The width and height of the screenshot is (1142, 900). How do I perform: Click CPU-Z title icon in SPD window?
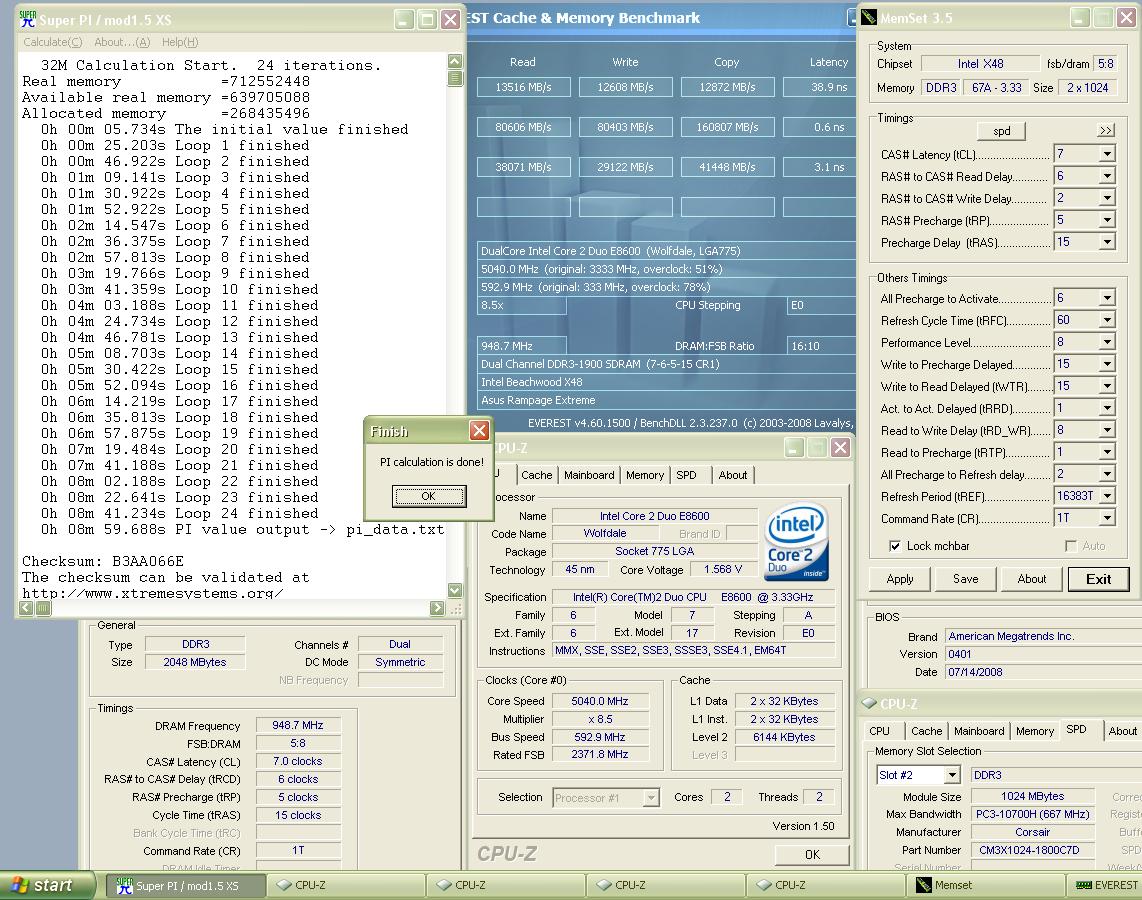[x=869, y=703]
